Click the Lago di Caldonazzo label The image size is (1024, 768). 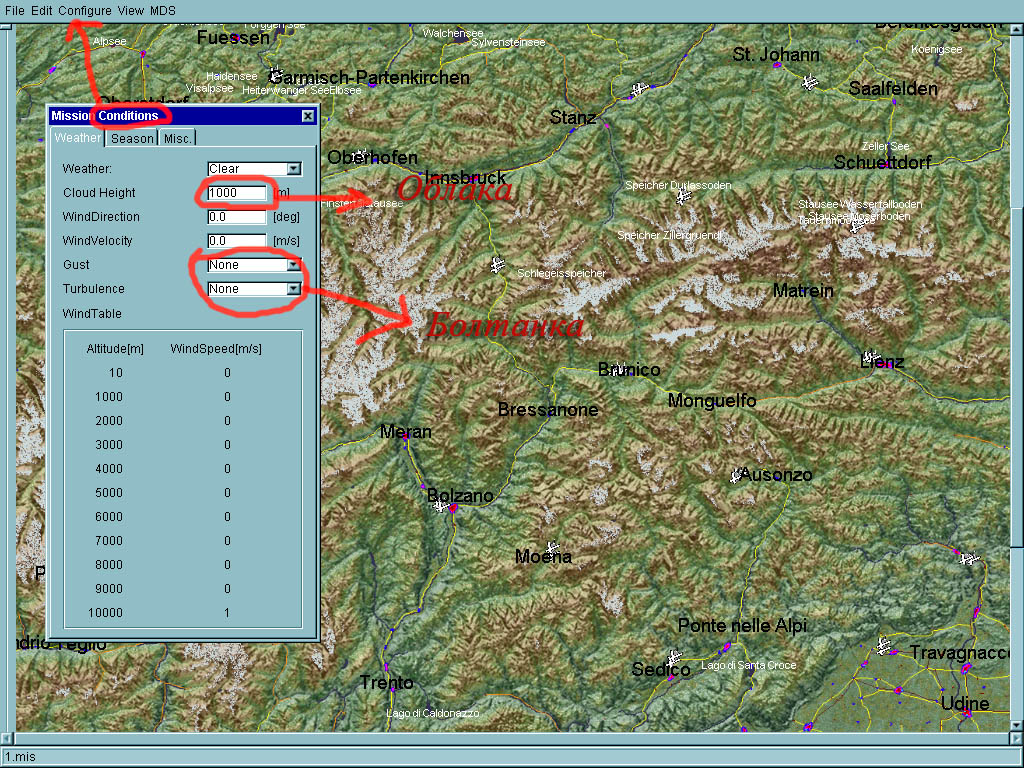click(432, 713)
